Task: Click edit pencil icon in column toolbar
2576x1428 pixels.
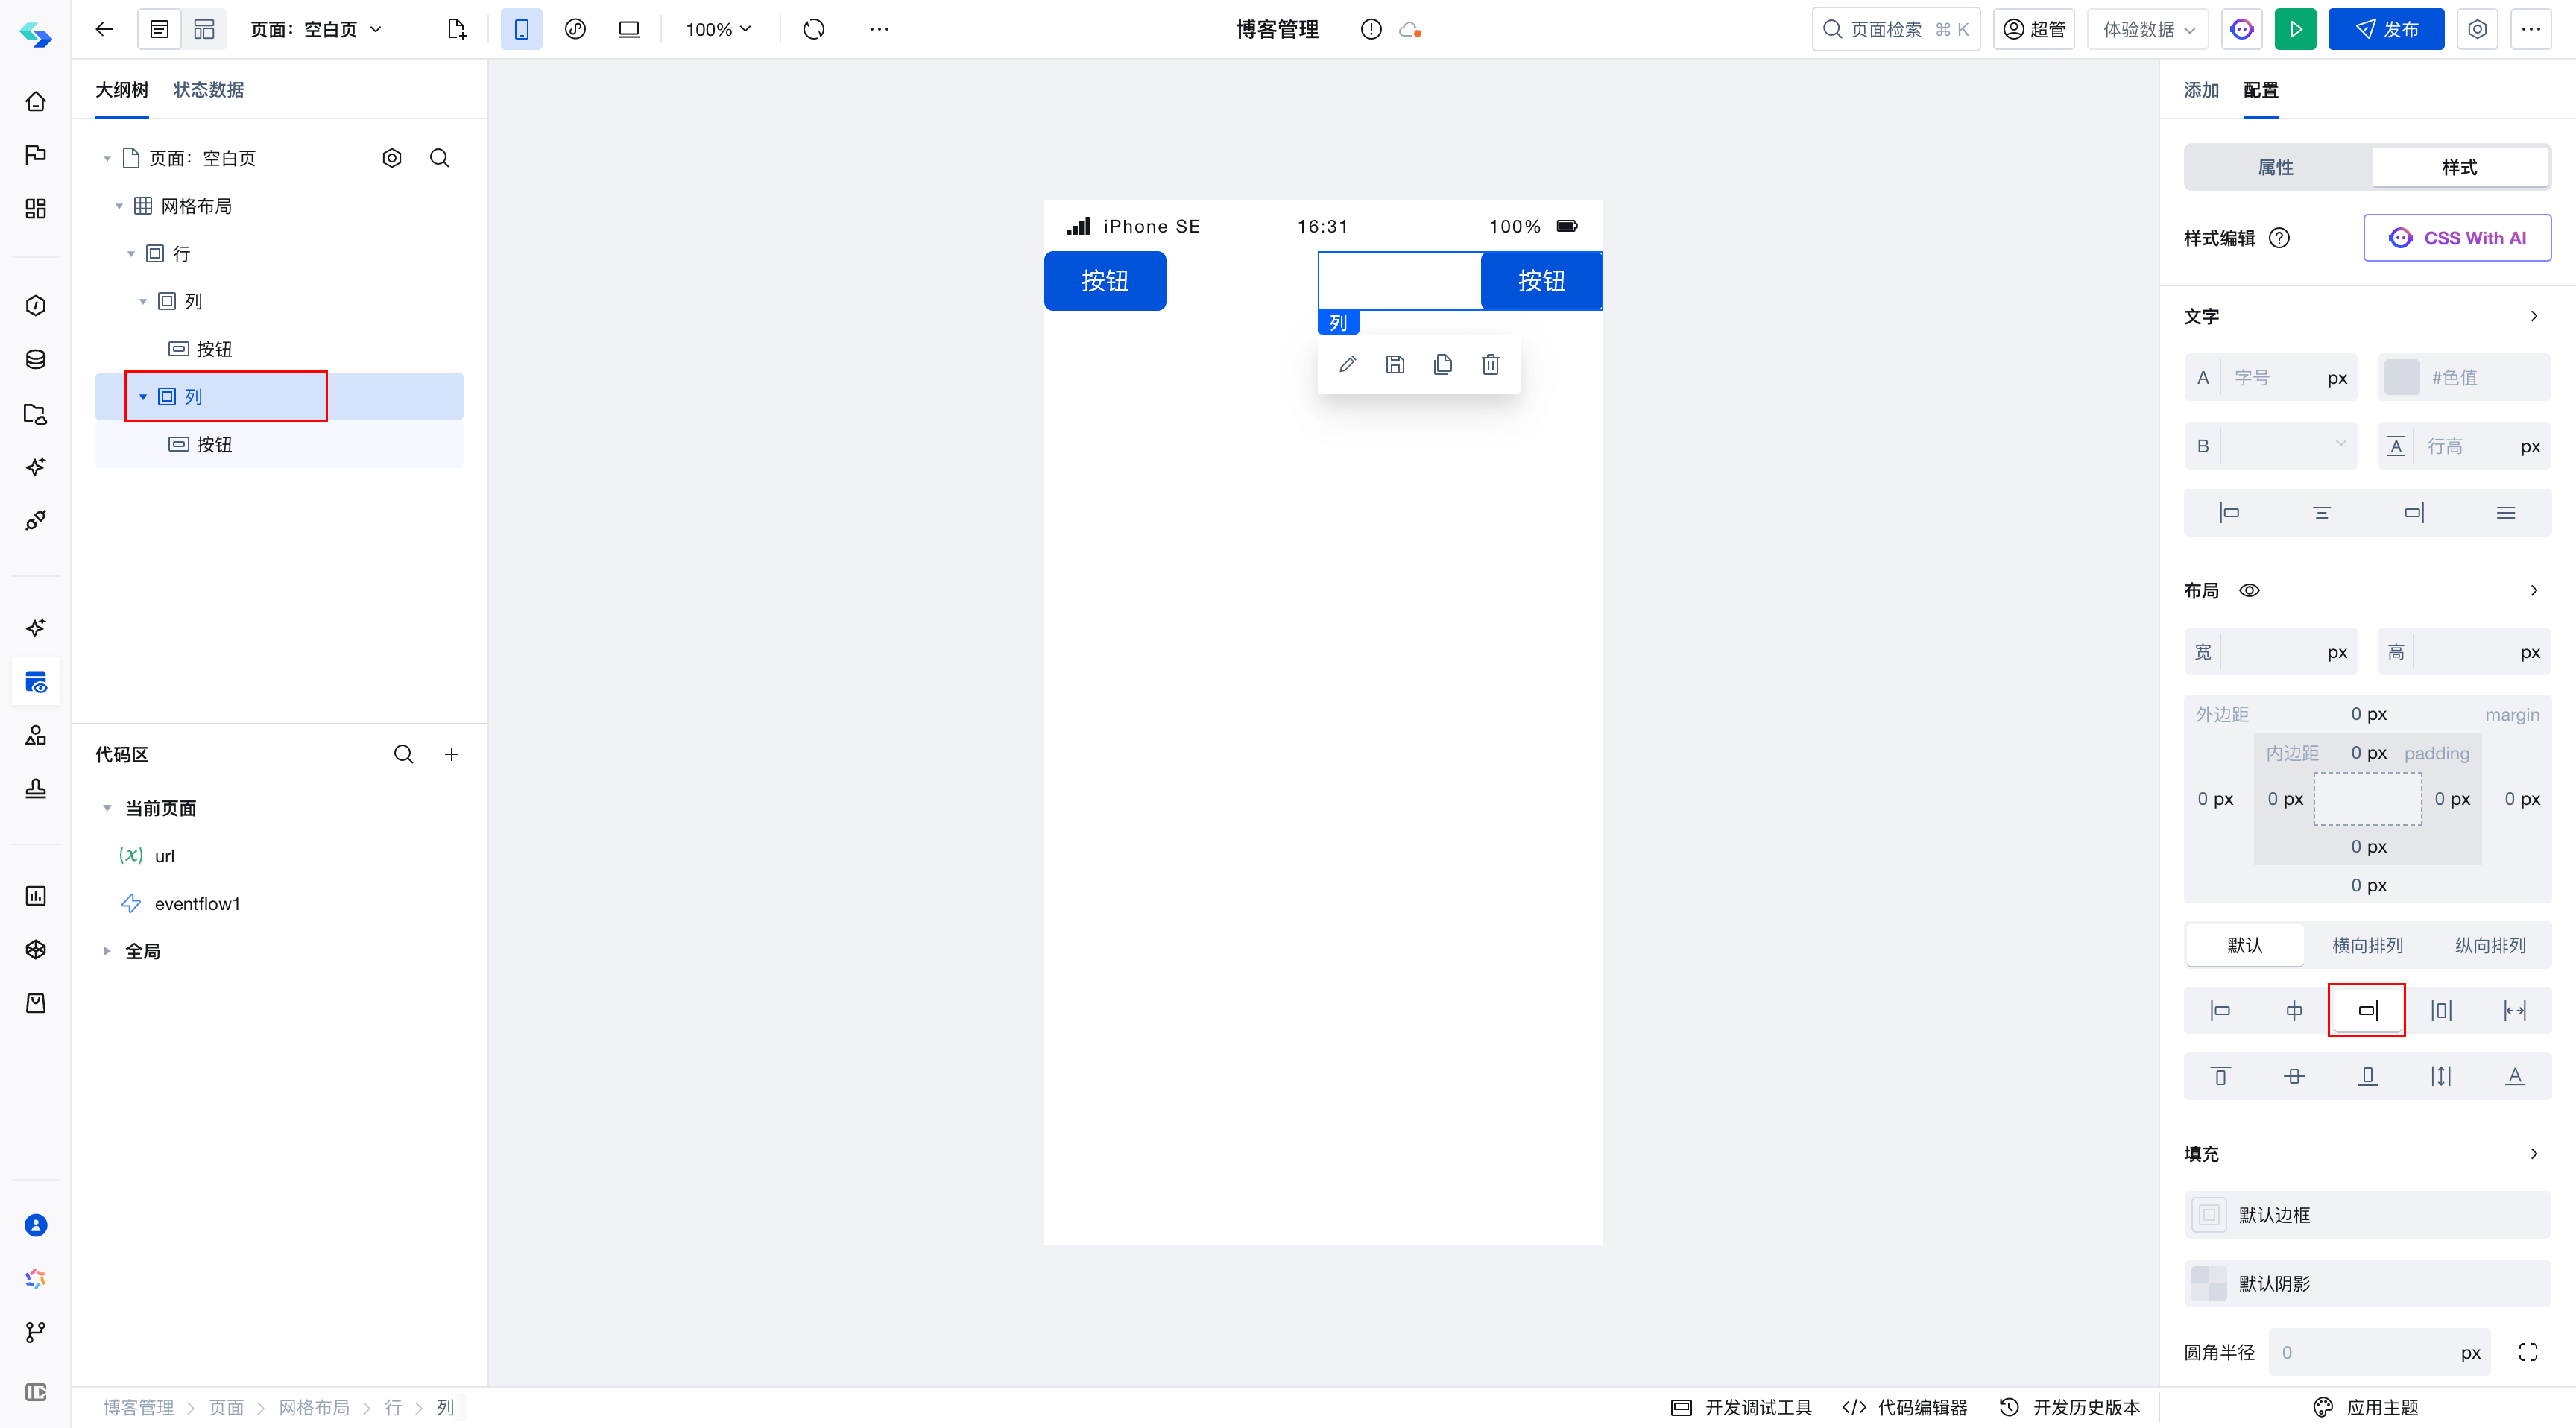Action: point(1347,364)
